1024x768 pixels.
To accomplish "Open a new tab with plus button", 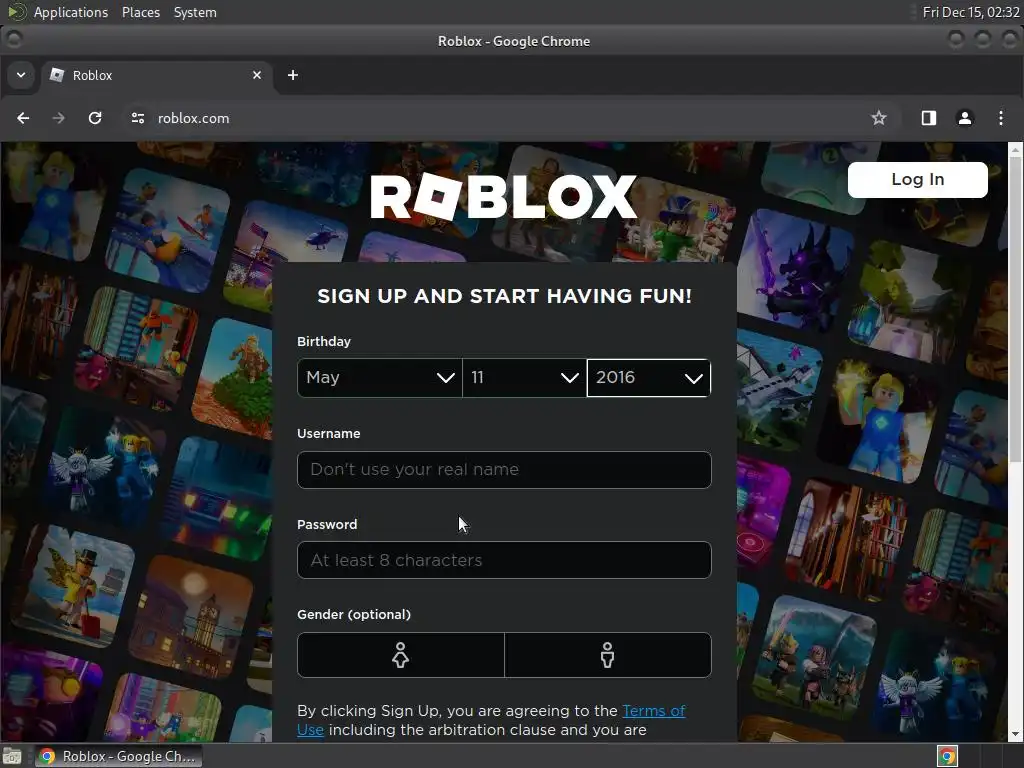I will click(x=293, y=75).
